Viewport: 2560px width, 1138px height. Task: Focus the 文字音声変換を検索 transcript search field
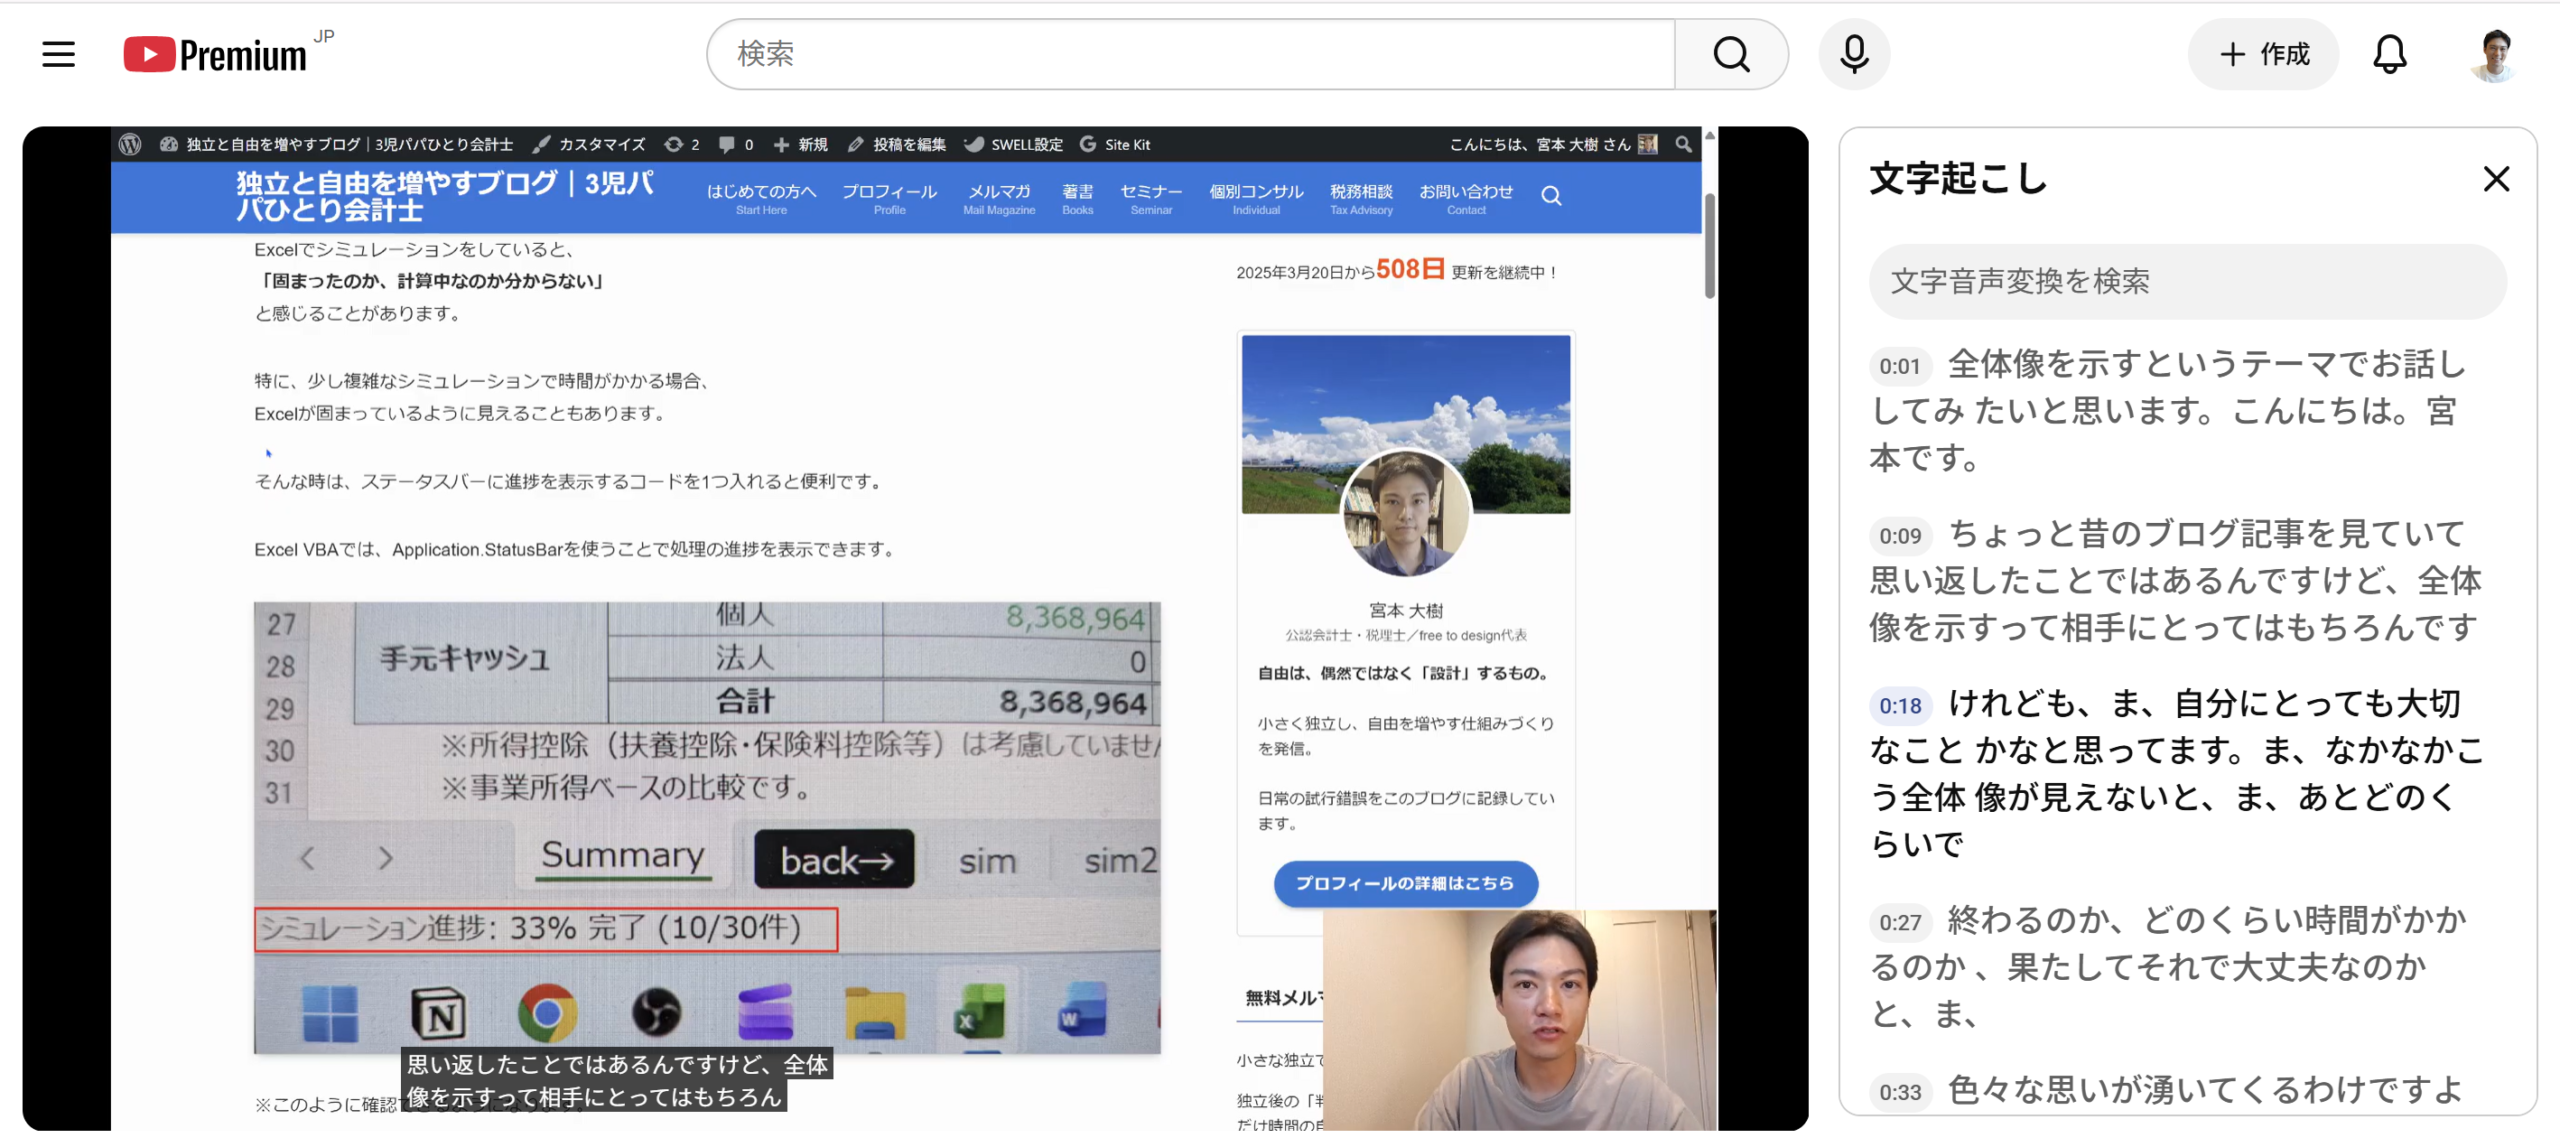click(2187, 281)
